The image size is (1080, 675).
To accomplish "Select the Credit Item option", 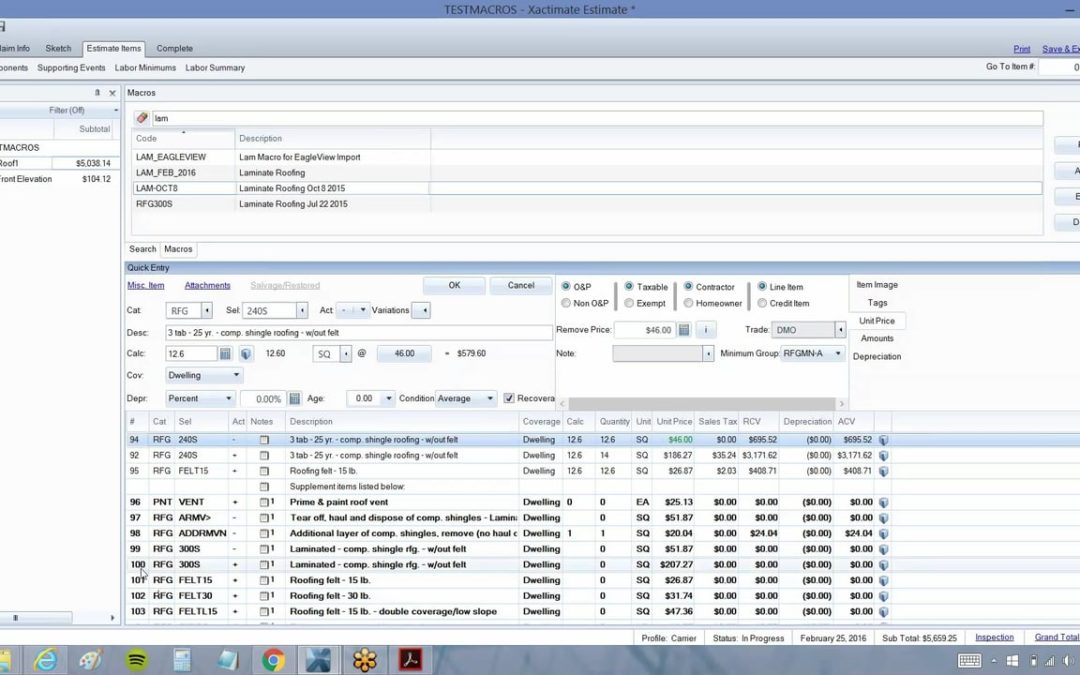I will tap(762, 303).
